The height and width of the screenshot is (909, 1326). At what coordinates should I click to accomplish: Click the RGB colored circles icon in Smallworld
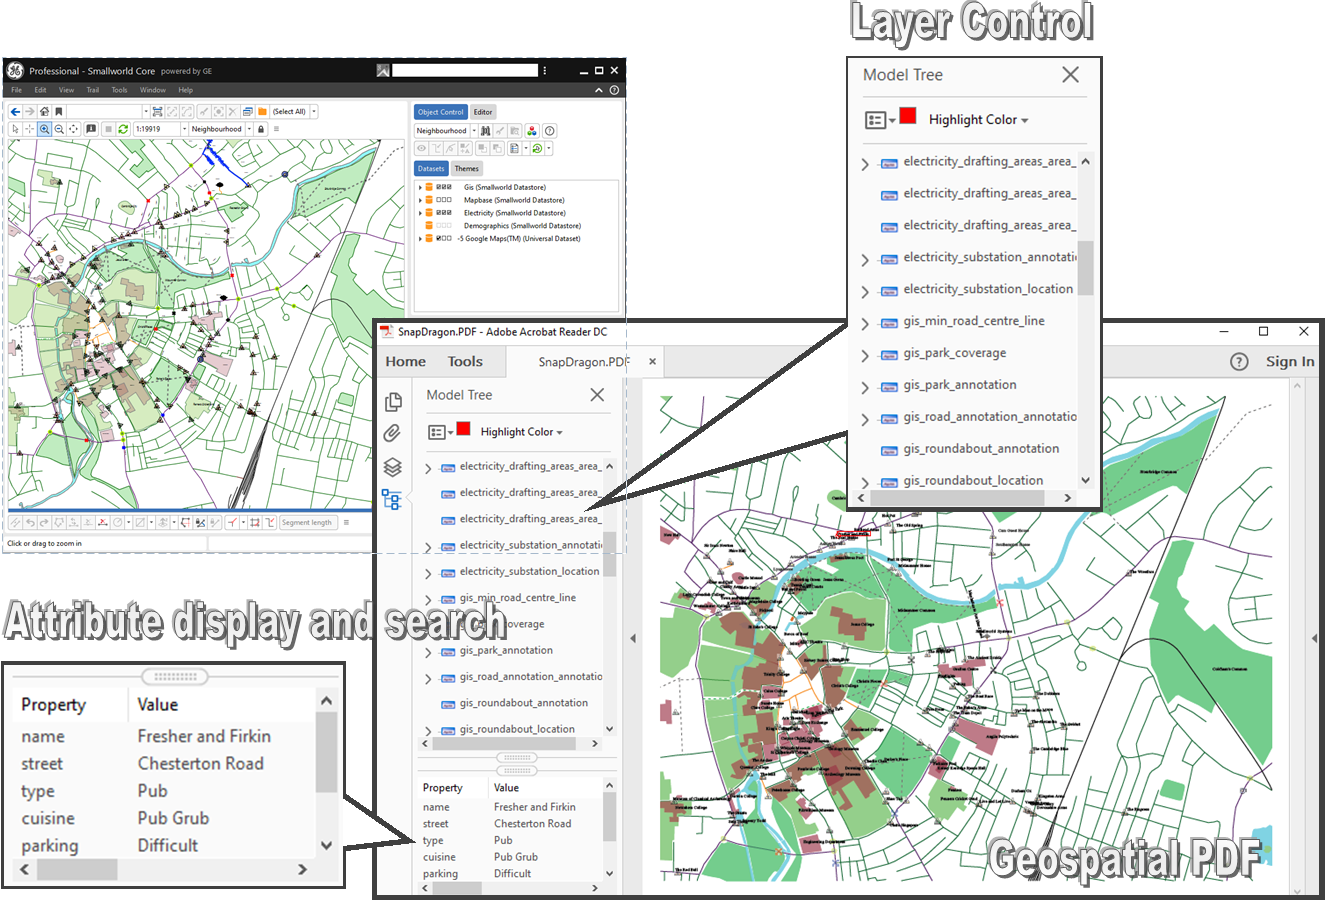pyautogui.click(x=532, y=131)
